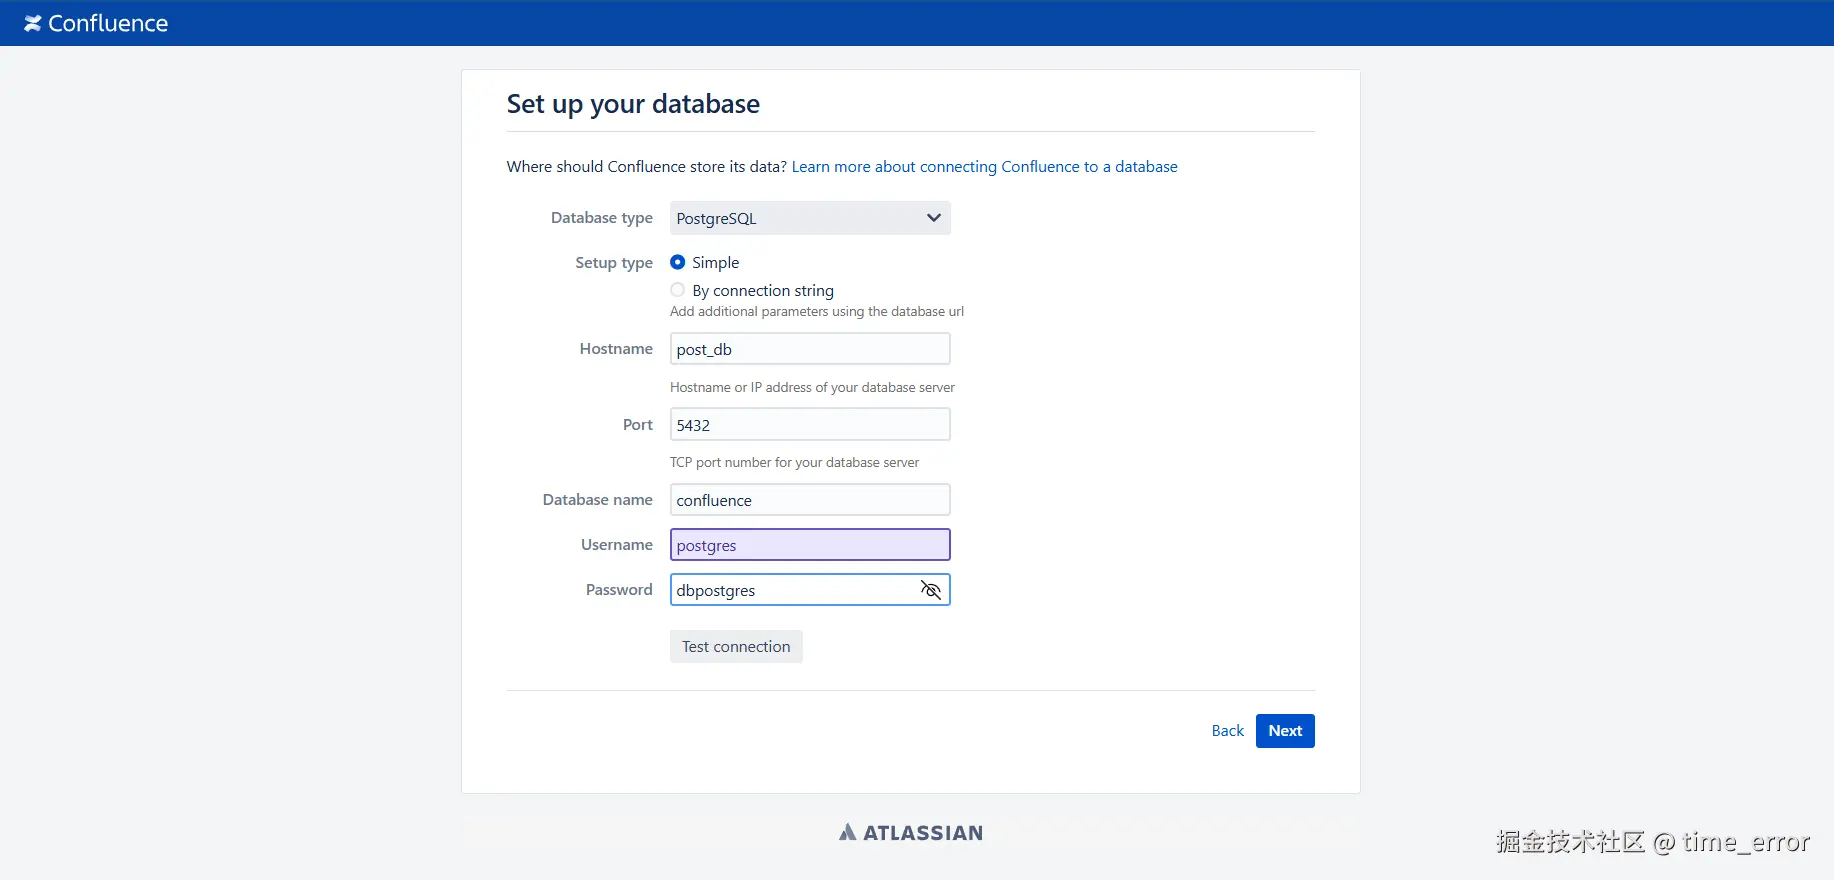This screenshot has height=880, width=1834.
Task: Go Back to the previous step
Action: coord(1227,731)
